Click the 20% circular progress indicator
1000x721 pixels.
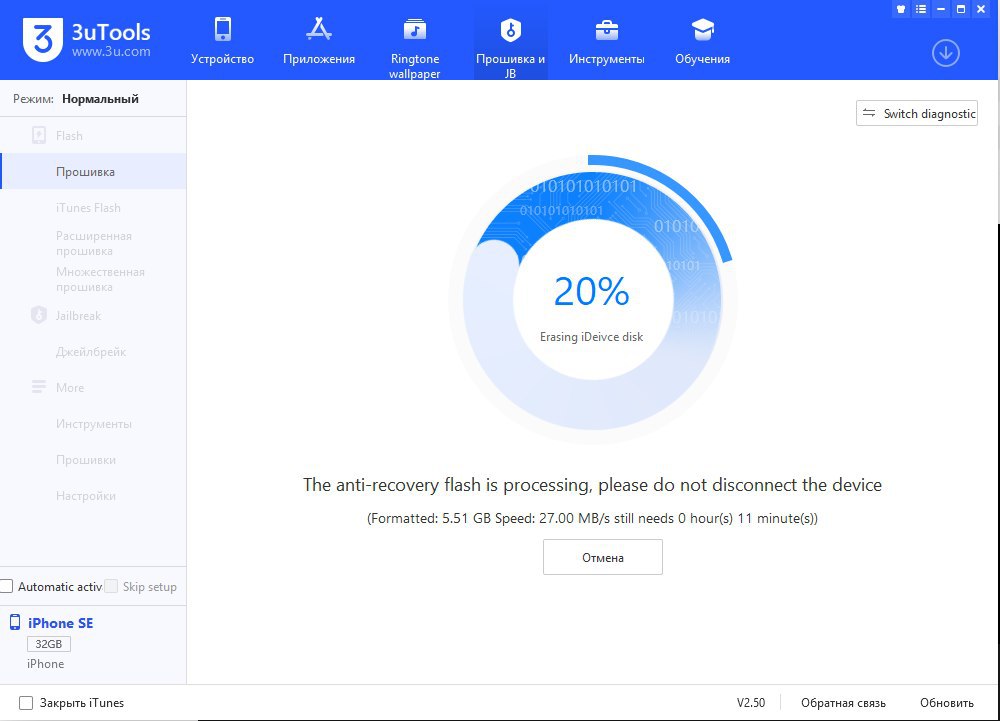point(593,298)
